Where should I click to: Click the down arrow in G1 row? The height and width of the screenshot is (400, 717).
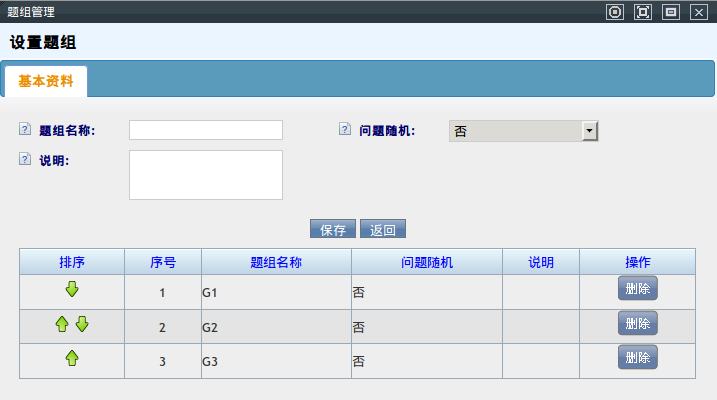(72, 290)
